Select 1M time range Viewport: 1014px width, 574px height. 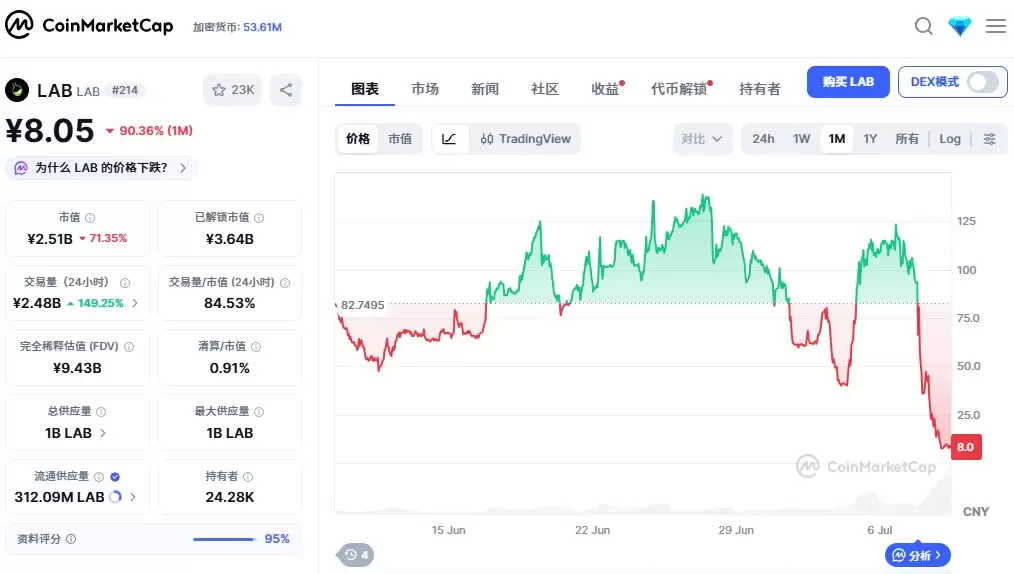point(837,139)
